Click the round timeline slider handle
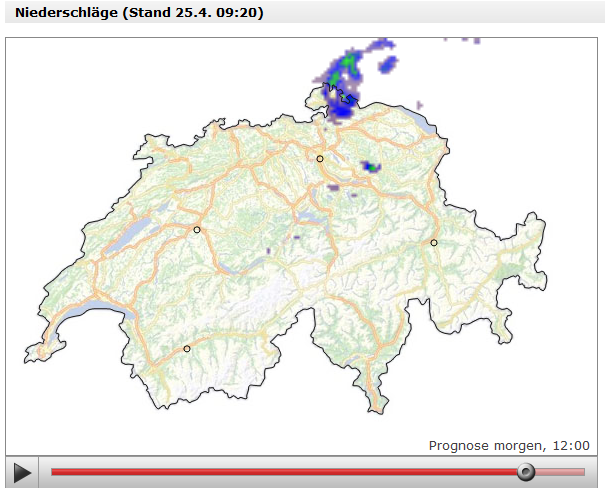This screenshot has height=488, width=605. tap(526, 472)
